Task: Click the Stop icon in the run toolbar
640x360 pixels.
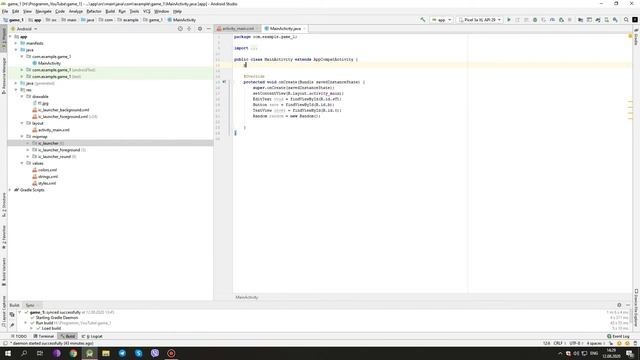Action: [570, 20]
